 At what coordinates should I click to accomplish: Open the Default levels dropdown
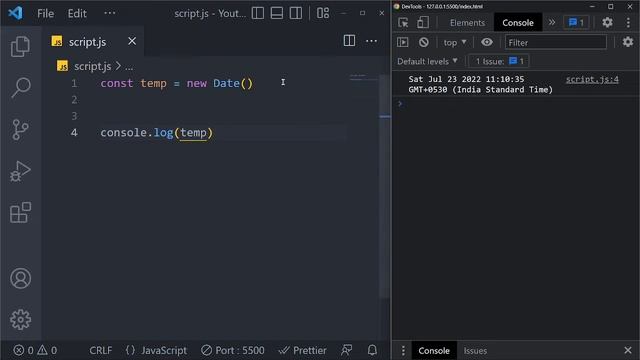(x=427, y=62)
